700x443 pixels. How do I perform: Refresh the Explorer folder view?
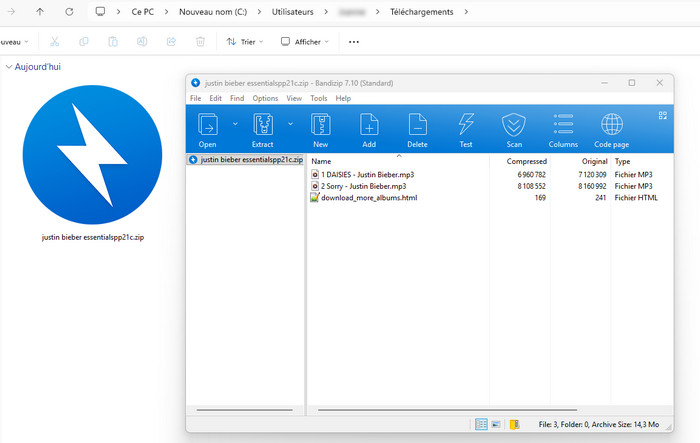pos(69,12)
